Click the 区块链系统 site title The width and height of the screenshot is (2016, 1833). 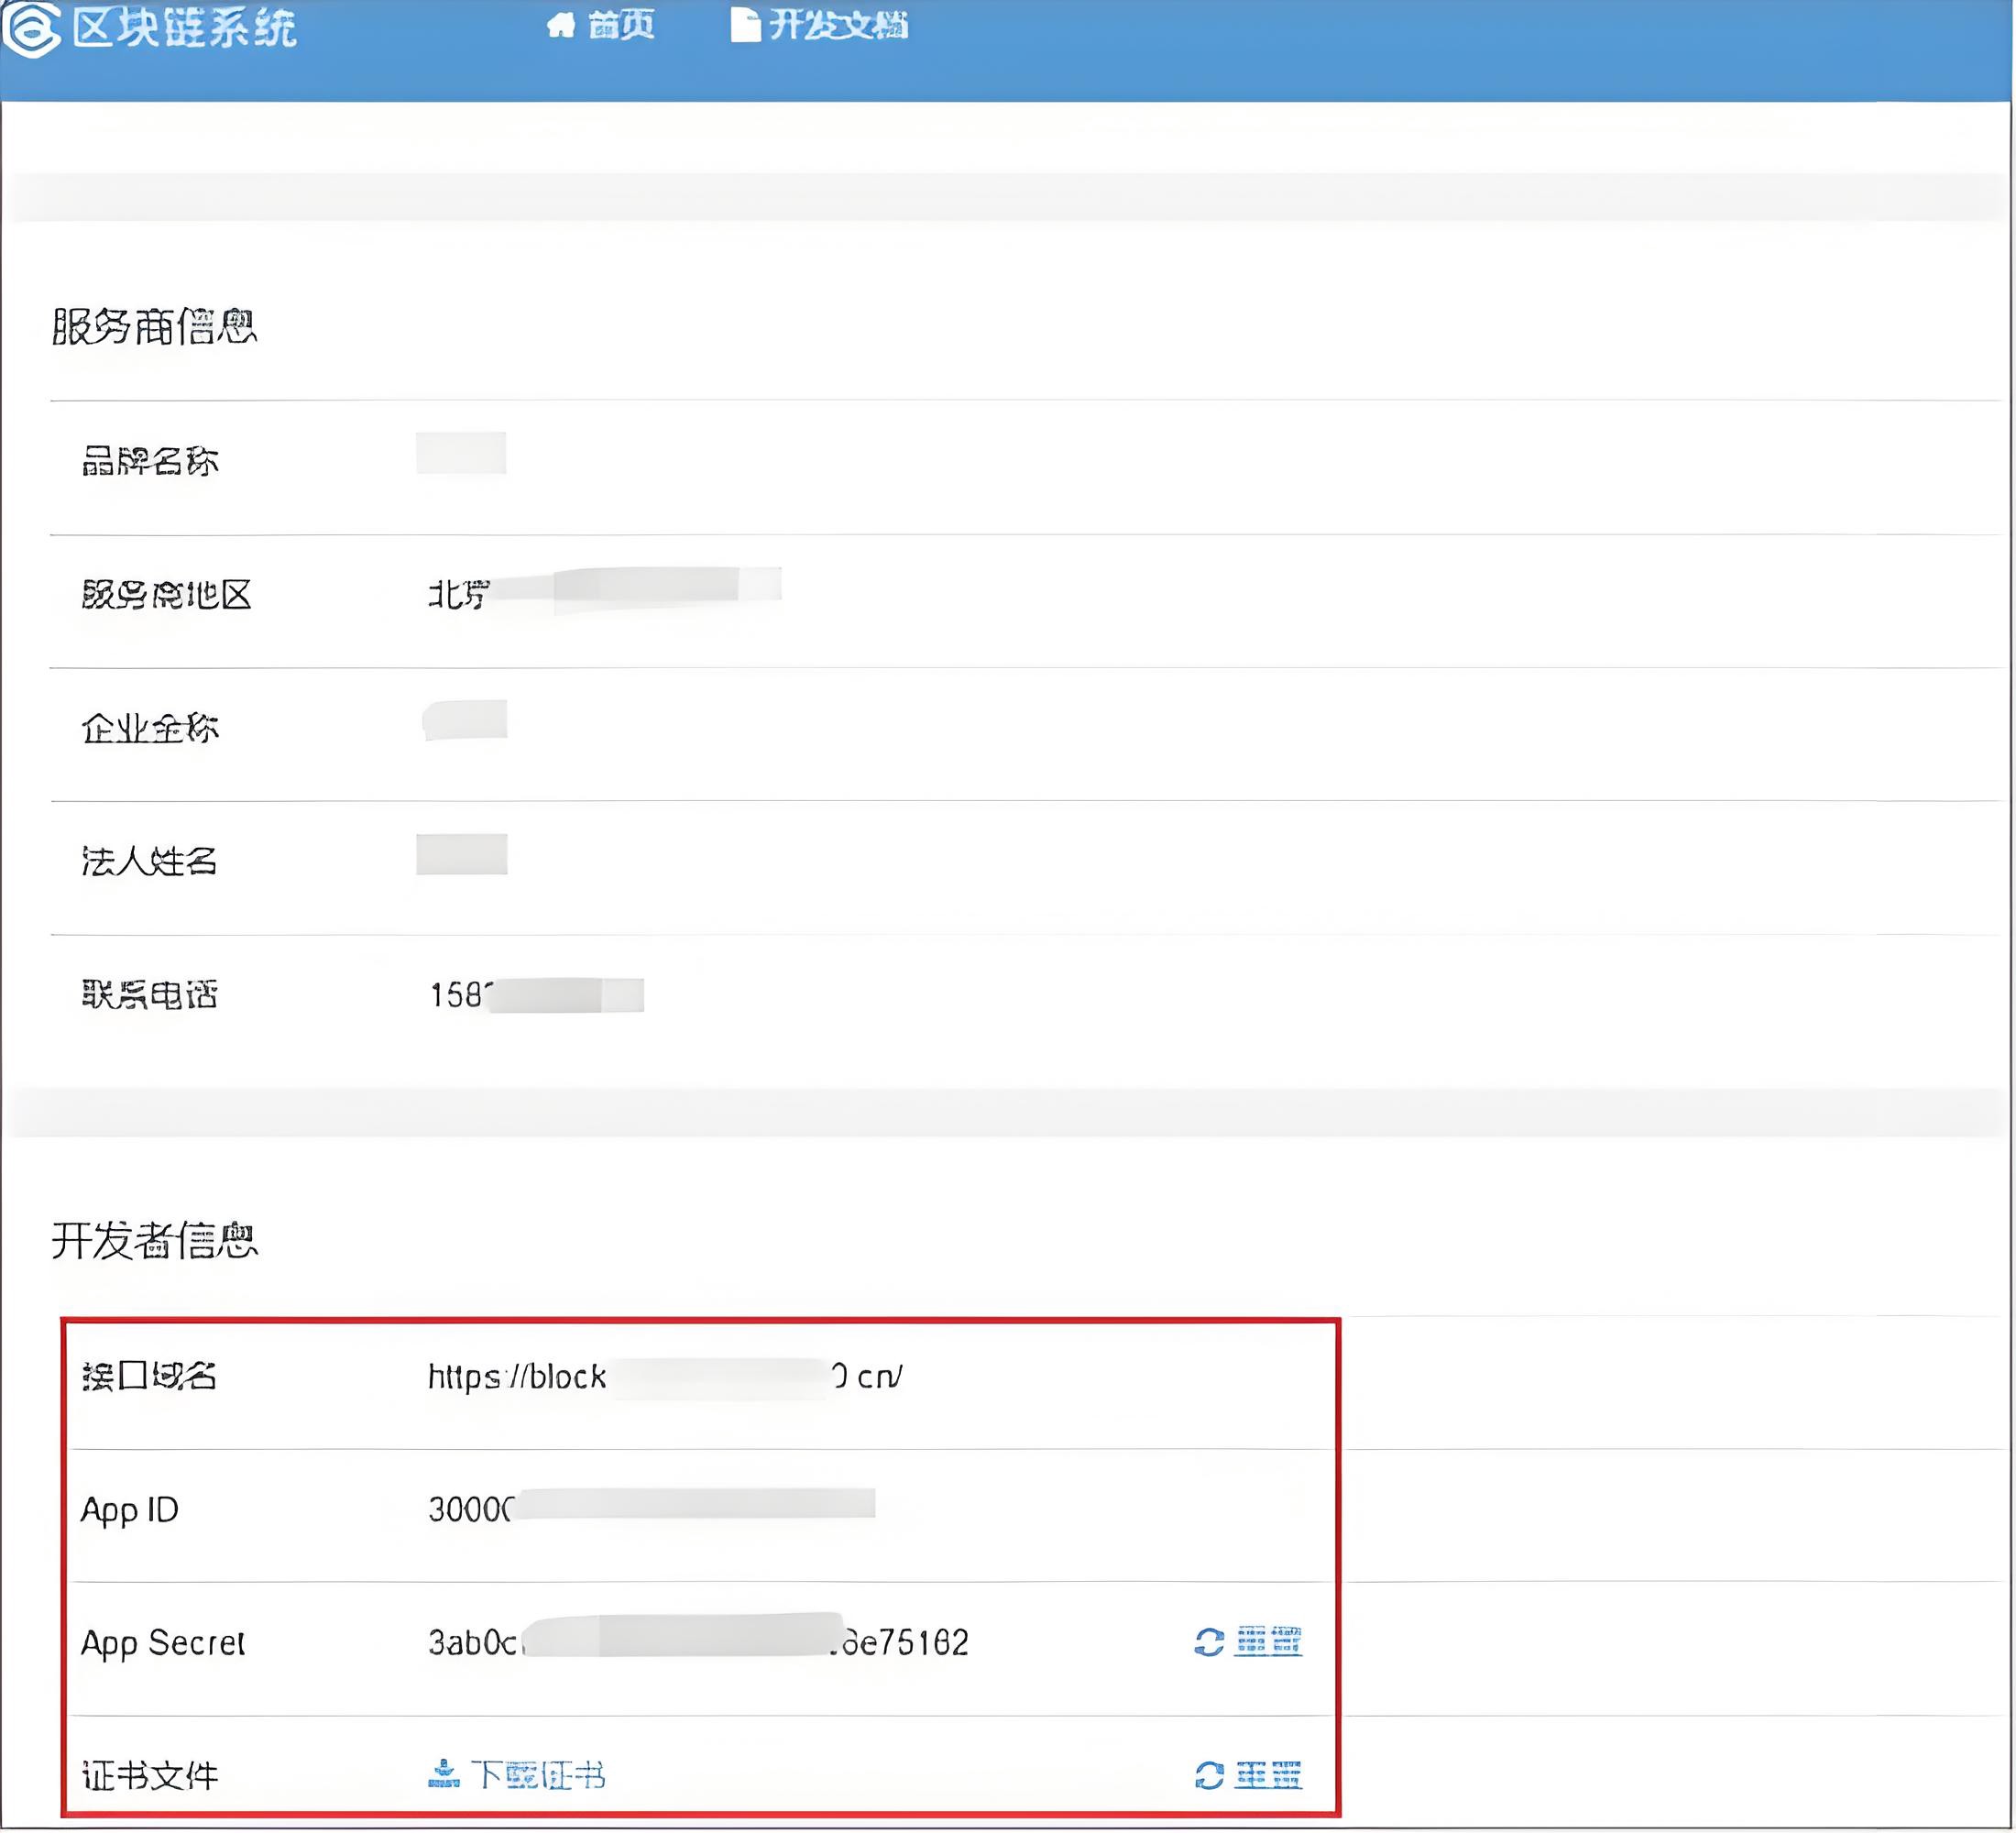point(185,27)
